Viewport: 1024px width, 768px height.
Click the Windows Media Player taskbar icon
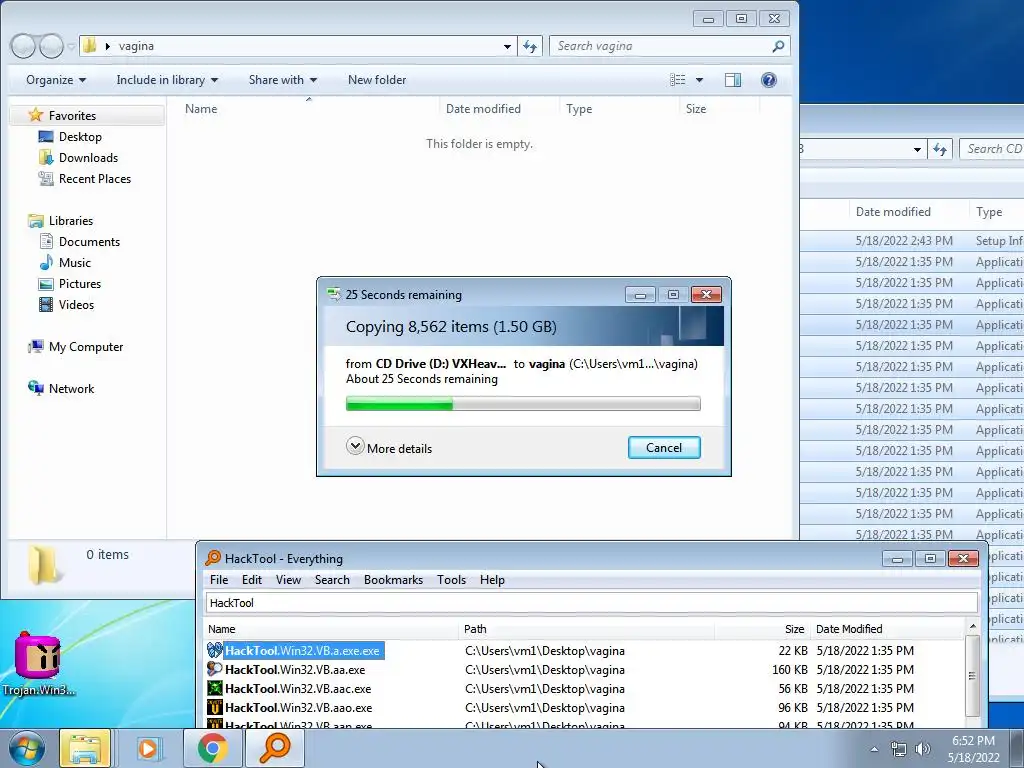[148, 748]
